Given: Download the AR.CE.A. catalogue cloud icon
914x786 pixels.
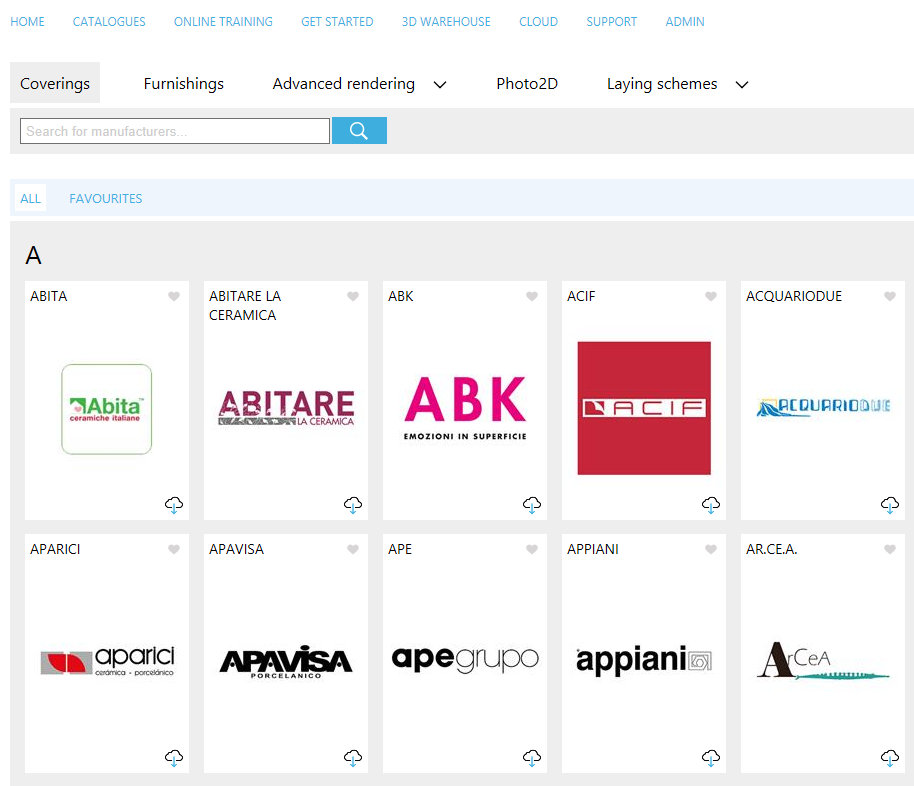Looking at the screenshot, I should (x=890, y=757).
